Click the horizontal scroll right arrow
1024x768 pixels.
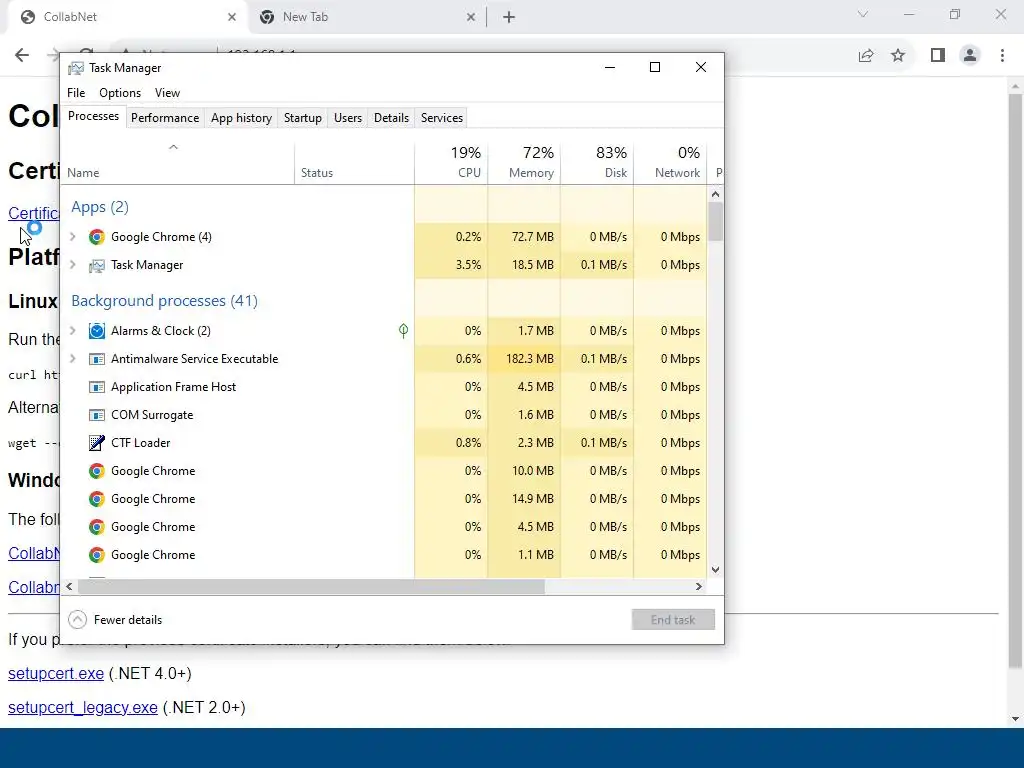(x=699, y=586)
